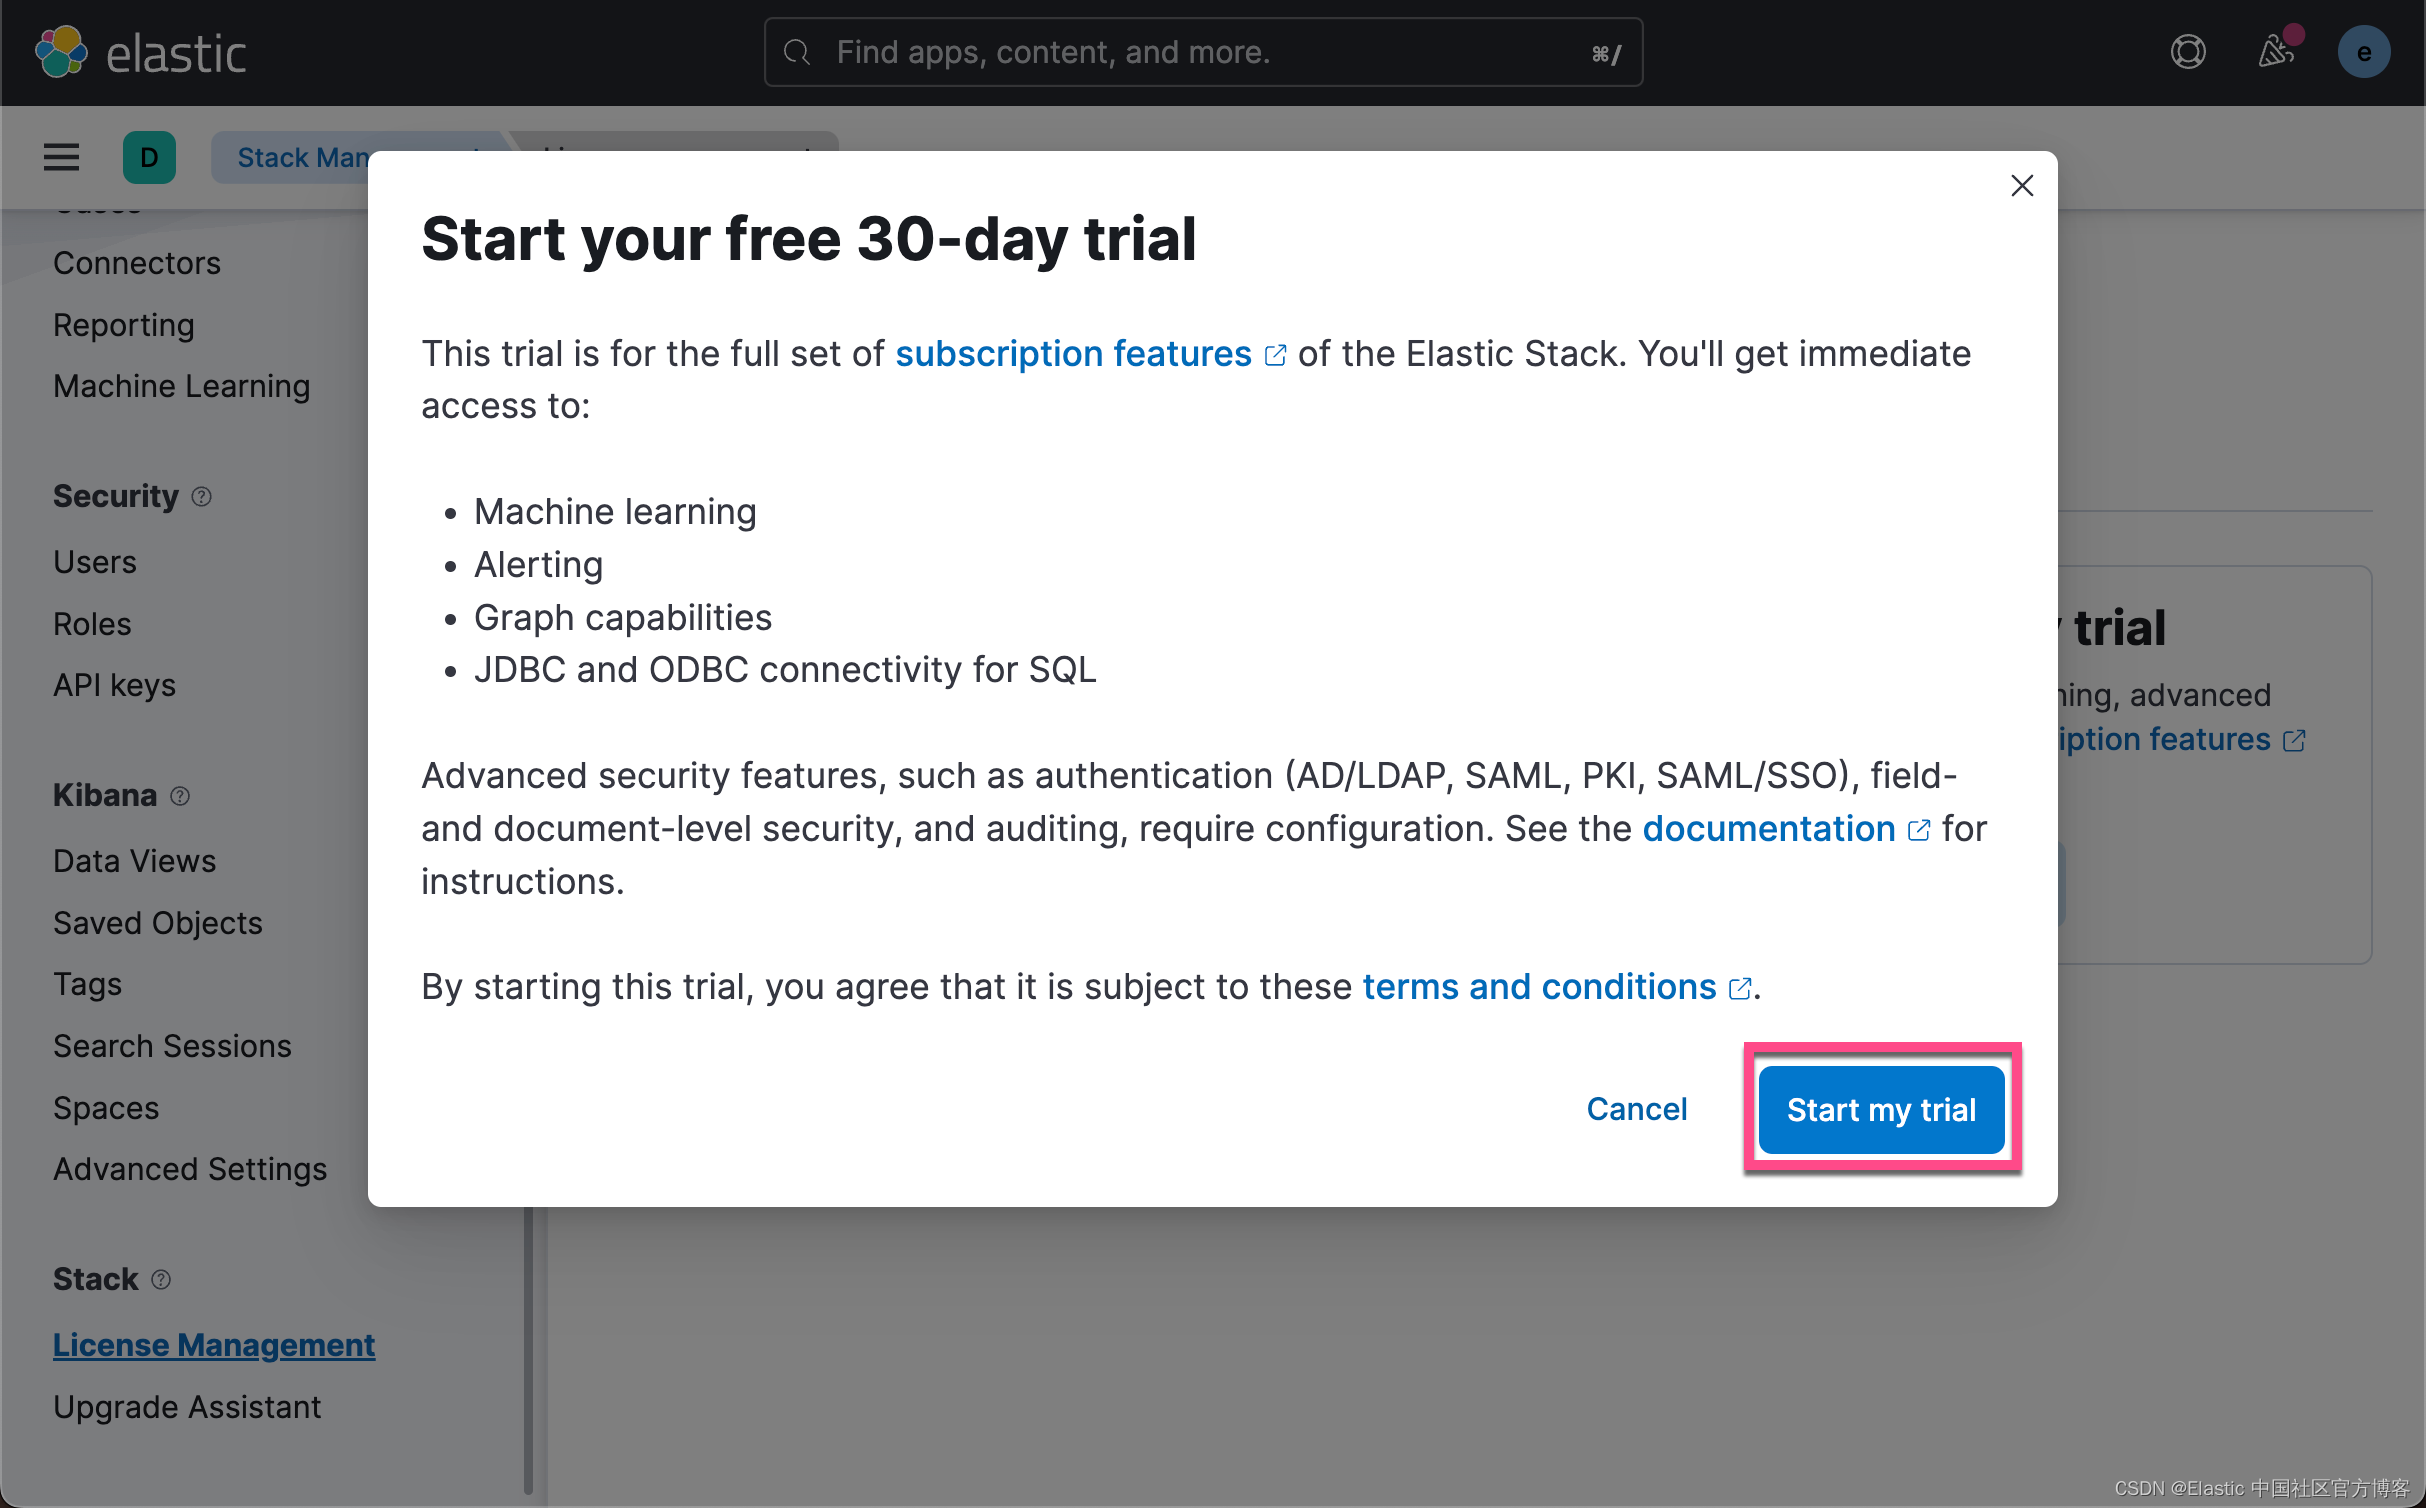Click the 'Machine learning' bullet text
The image size is (2426, 1508).
click(615, 512)
